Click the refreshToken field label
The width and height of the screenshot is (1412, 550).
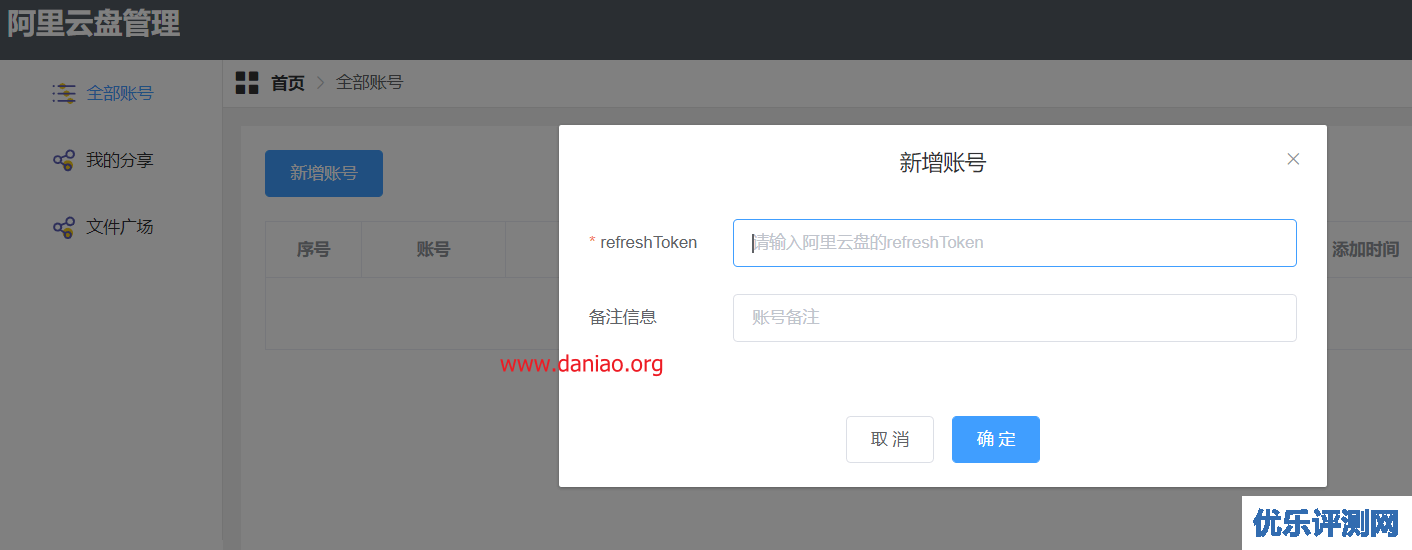coord(649,242)
